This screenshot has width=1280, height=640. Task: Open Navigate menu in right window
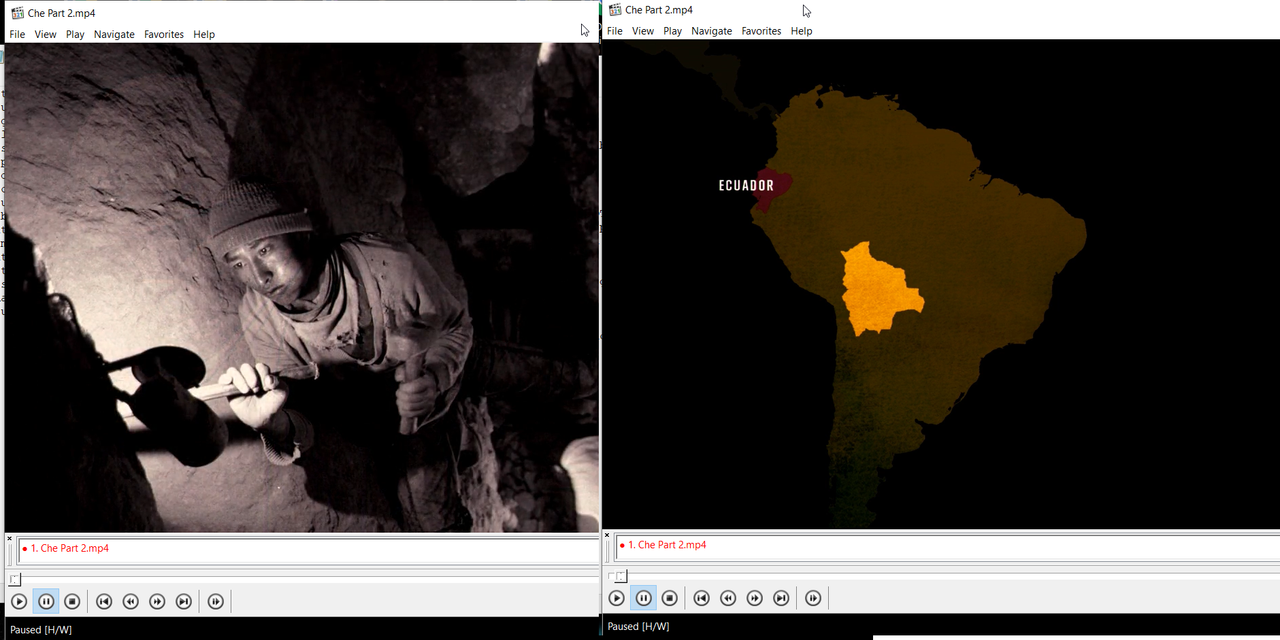[712, 31]
